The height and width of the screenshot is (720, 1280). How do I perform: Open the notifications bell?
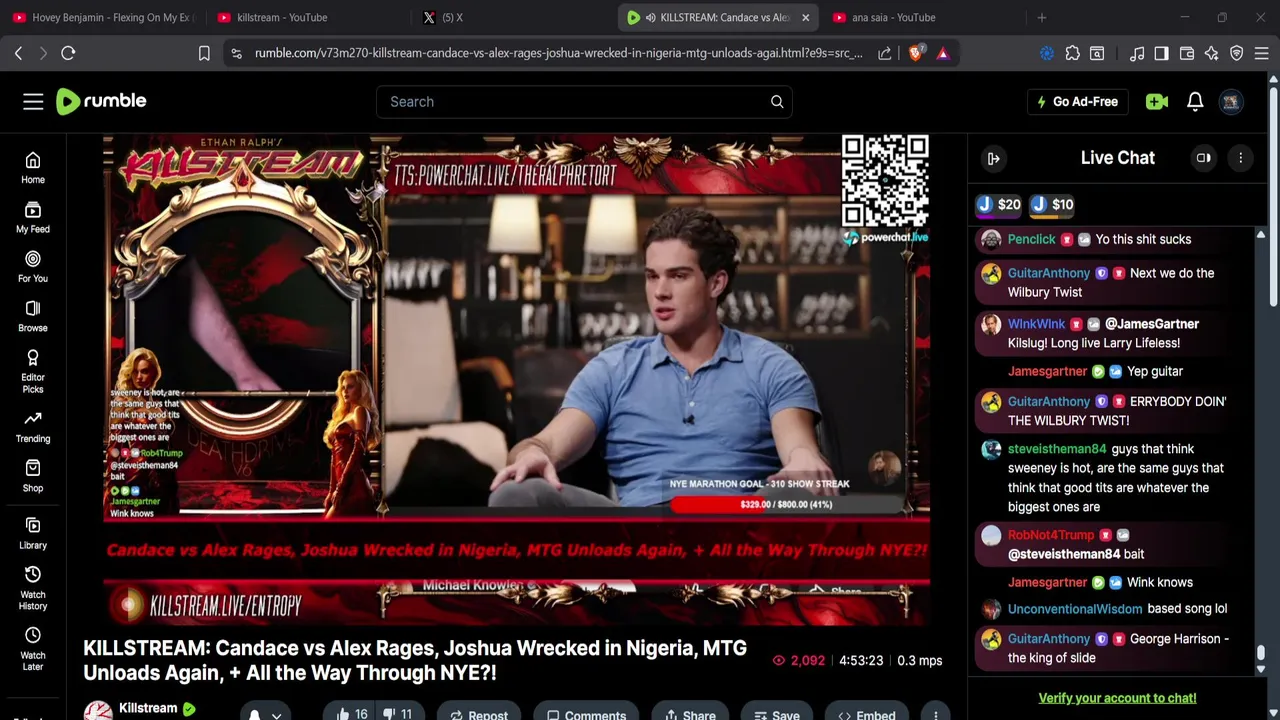click(1195, 101)
